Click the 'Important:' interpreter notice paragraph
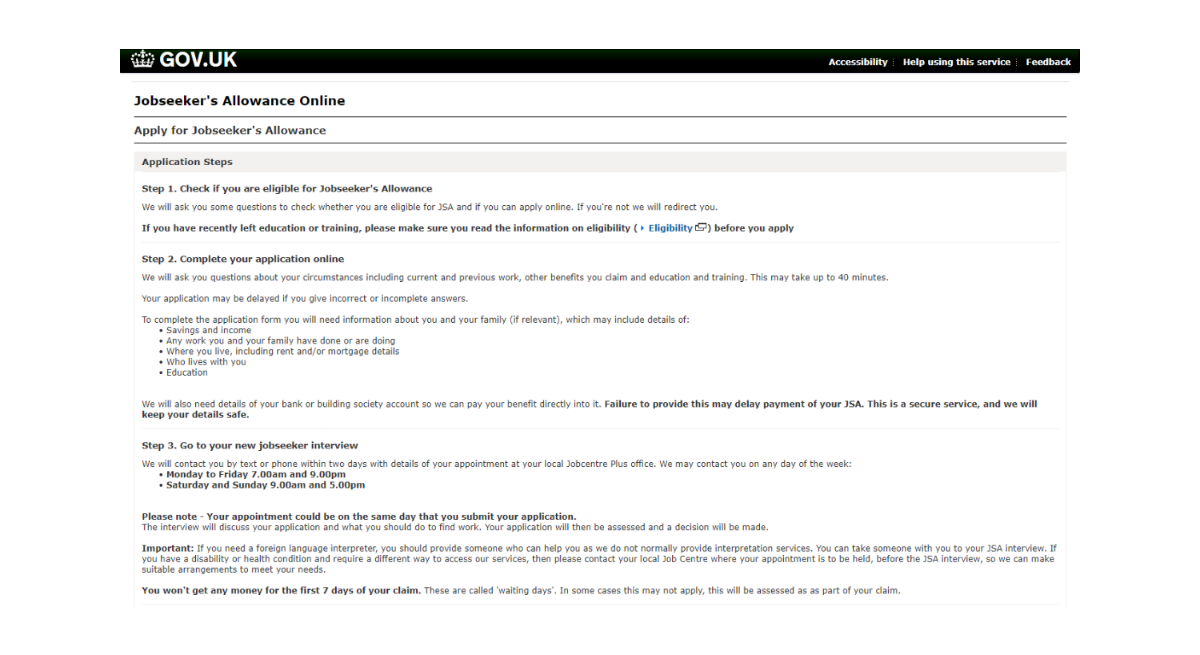The image size is (1200, 655). [599, 559]
